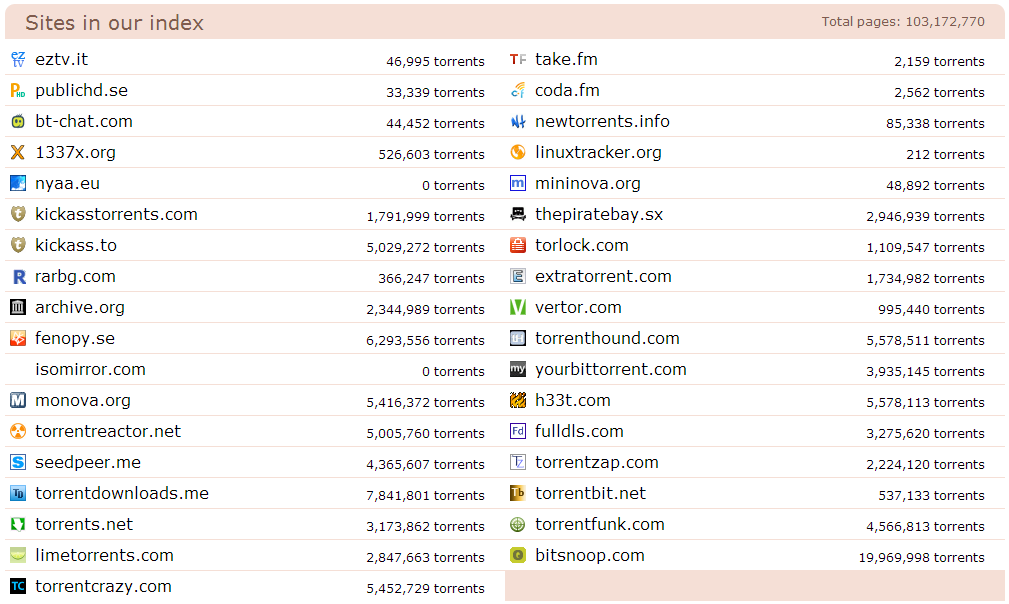The height and width of the screenshot is (604, 1009).
Task: Click the torrentfunk.com green globe icon
Action: pos(518,524)
